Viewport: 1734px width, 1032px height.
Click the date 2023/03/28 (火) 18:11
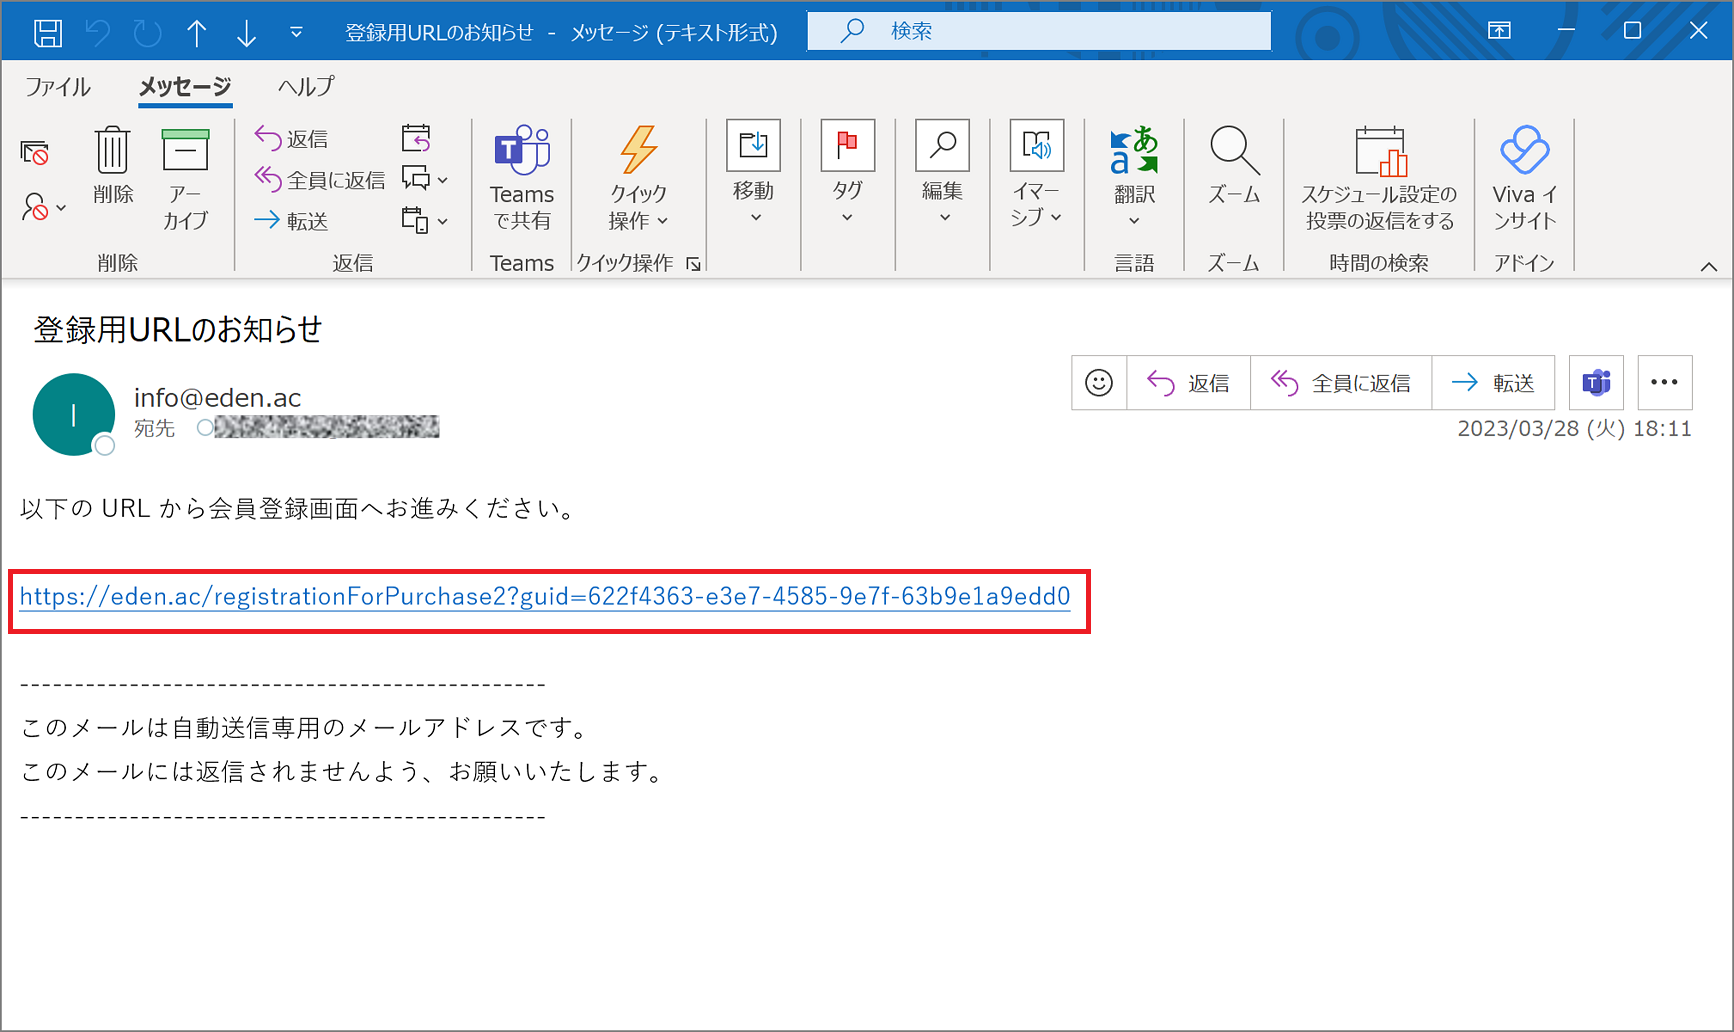point(1574,429)
